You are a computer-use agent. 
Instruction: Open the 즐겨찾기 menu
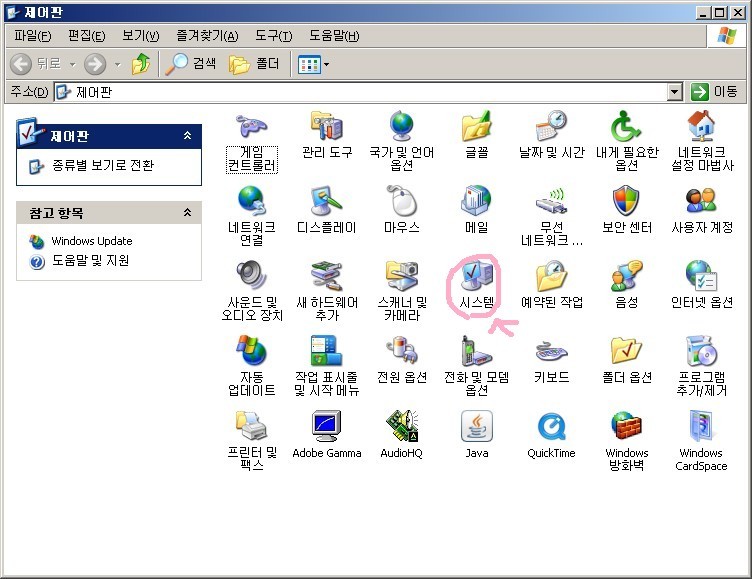click(x=207, y=35)
